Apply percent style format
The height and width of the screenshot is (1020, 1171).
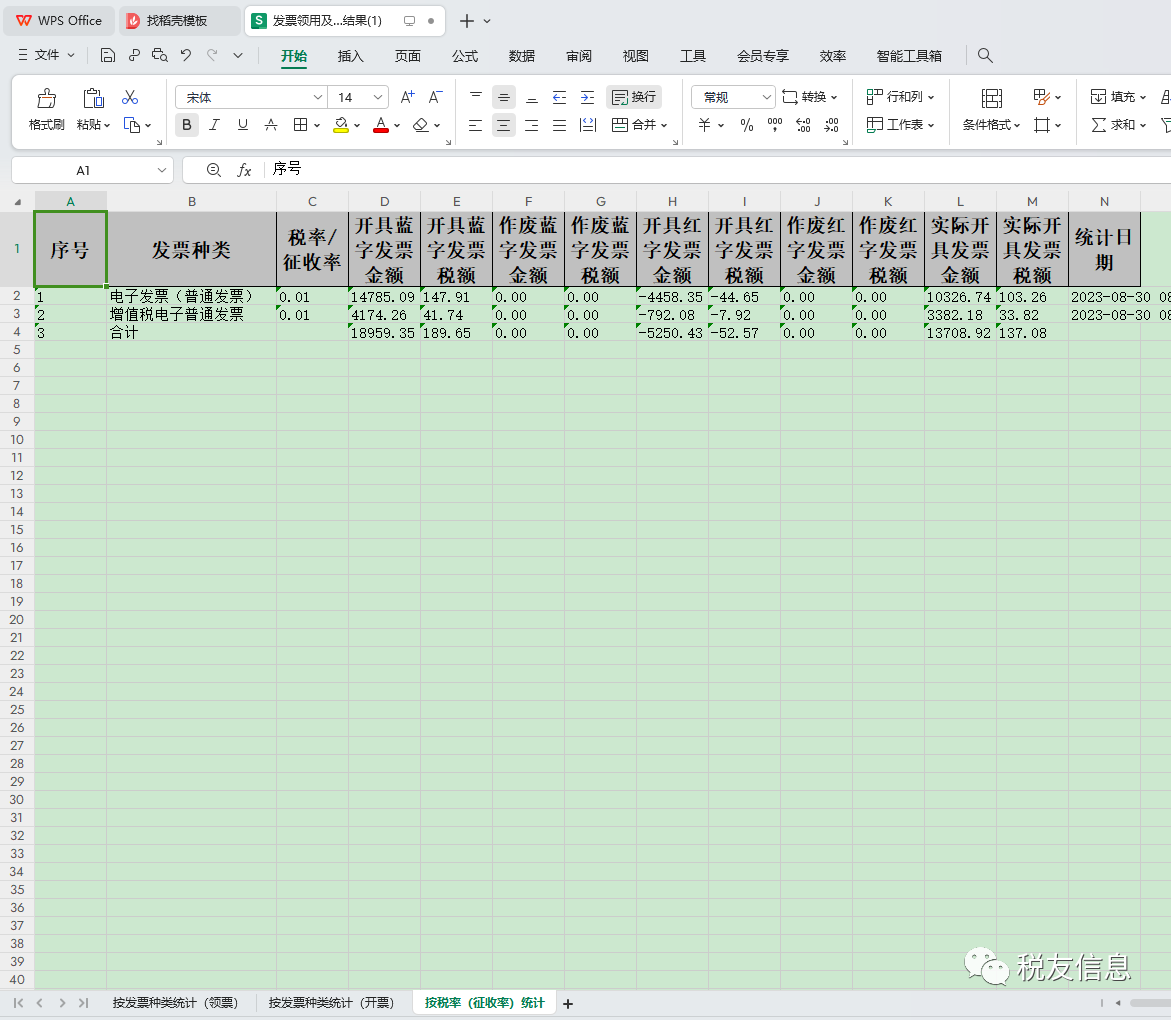point(747,125)
